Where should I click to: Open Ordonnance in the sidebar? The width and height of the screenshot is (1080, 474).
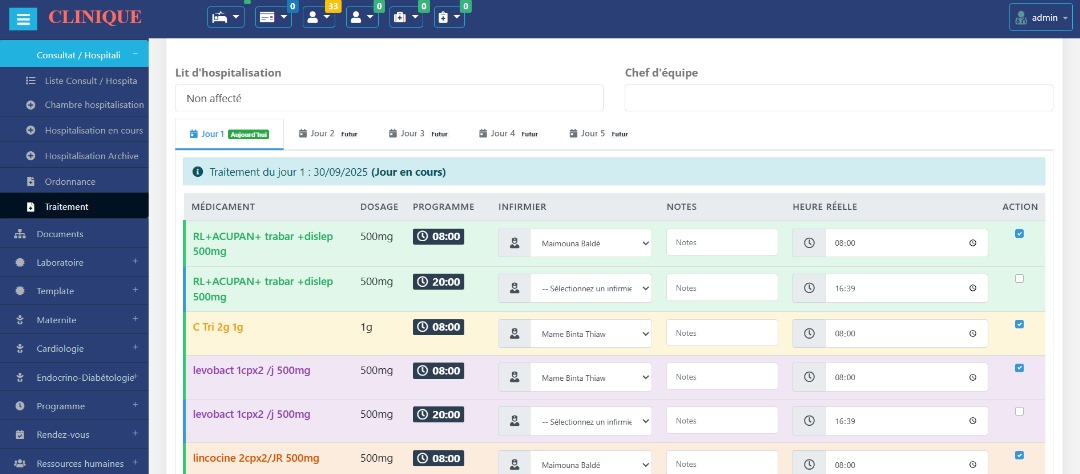(x=70, y=182)
